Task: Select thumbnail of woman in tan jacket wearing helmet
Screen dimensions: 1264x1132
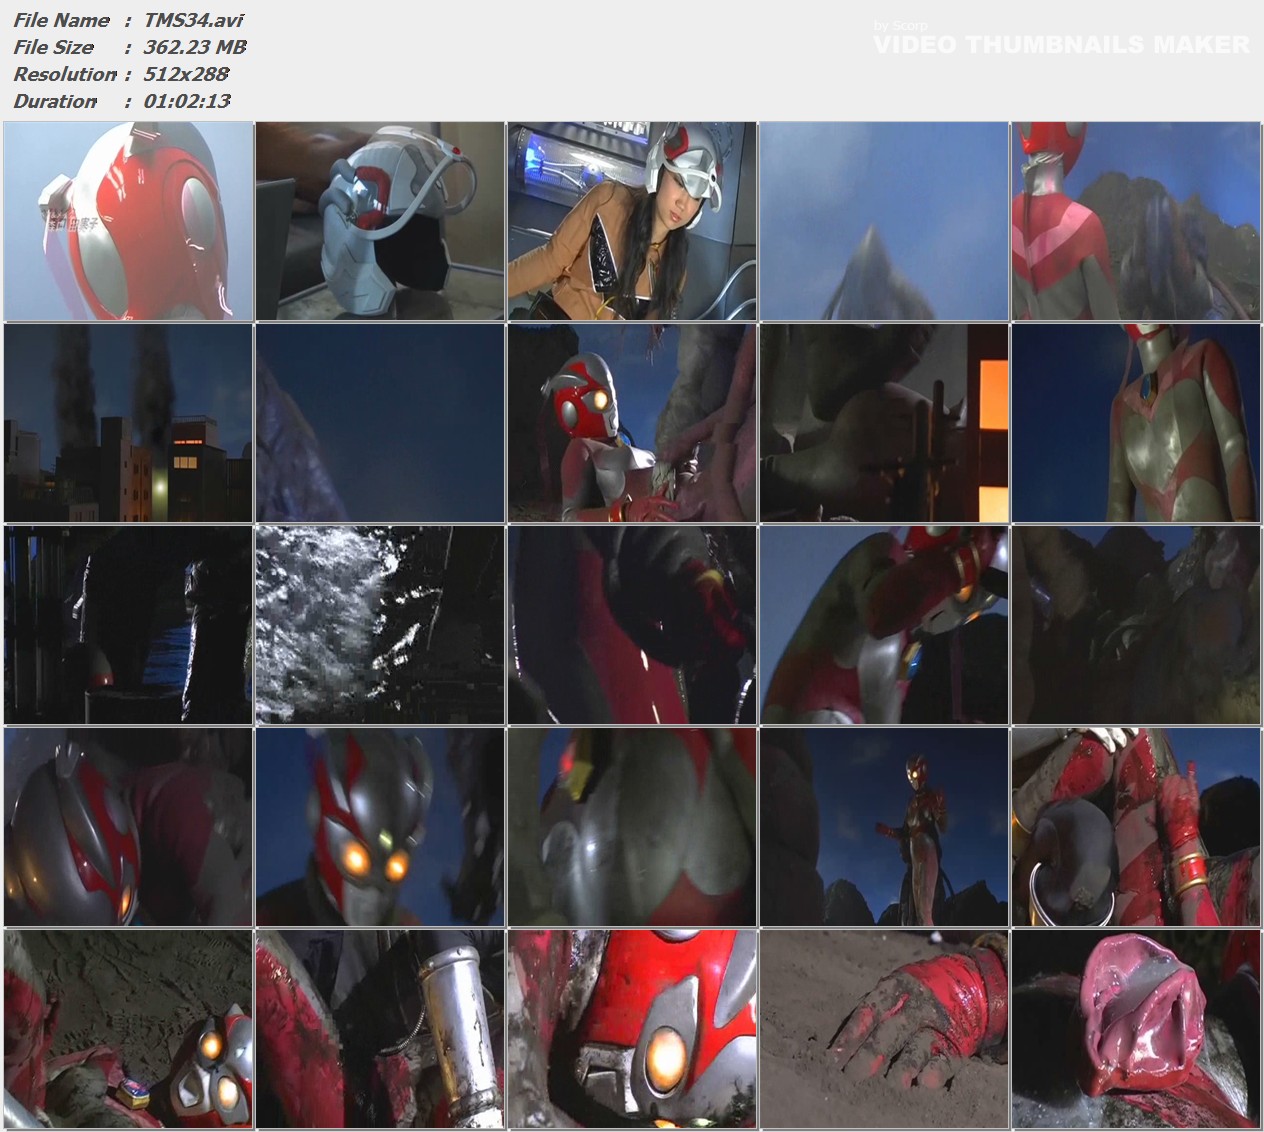Action: [x=632, y=221]
